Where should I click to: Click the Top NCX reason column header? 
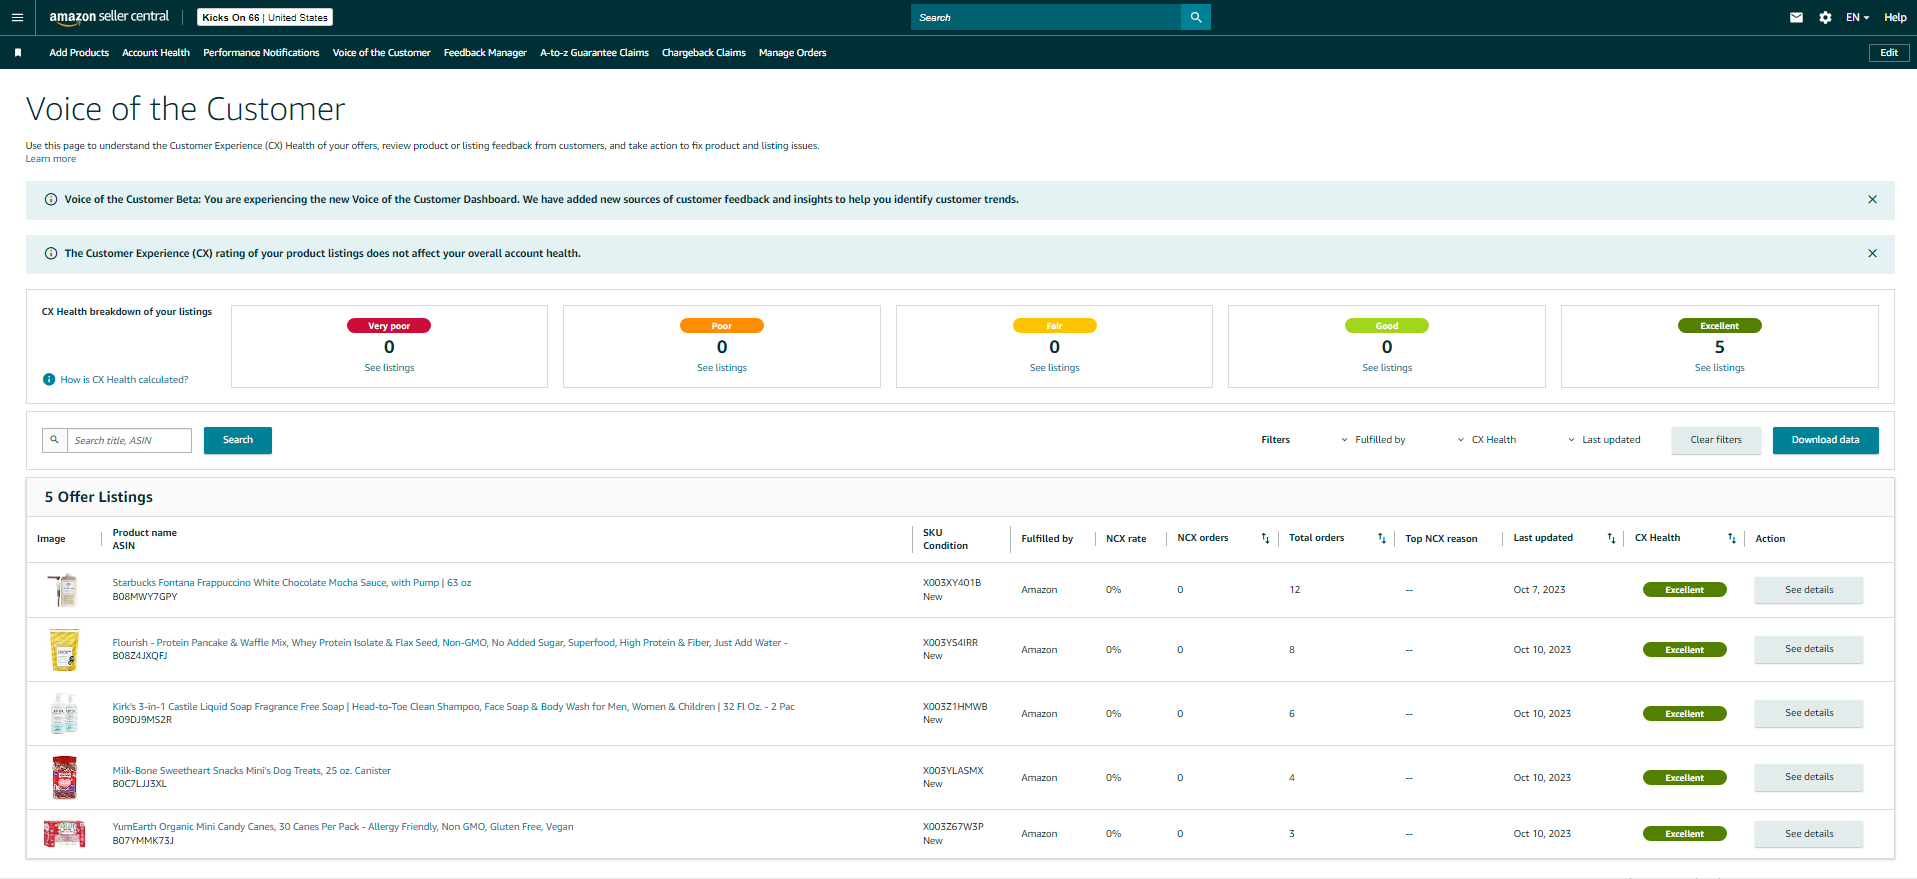click(1441, 539)
